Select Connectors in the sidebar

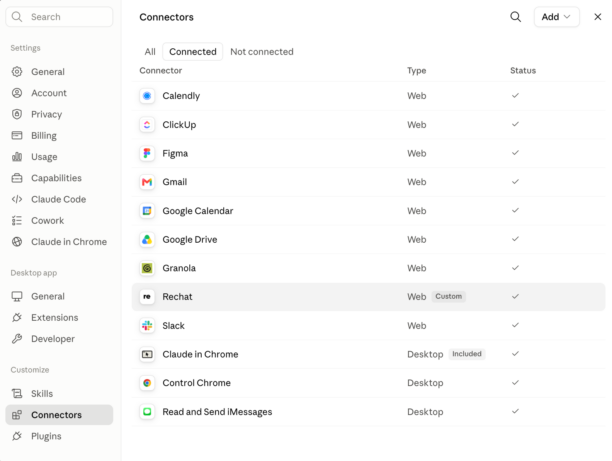[59, 415]
